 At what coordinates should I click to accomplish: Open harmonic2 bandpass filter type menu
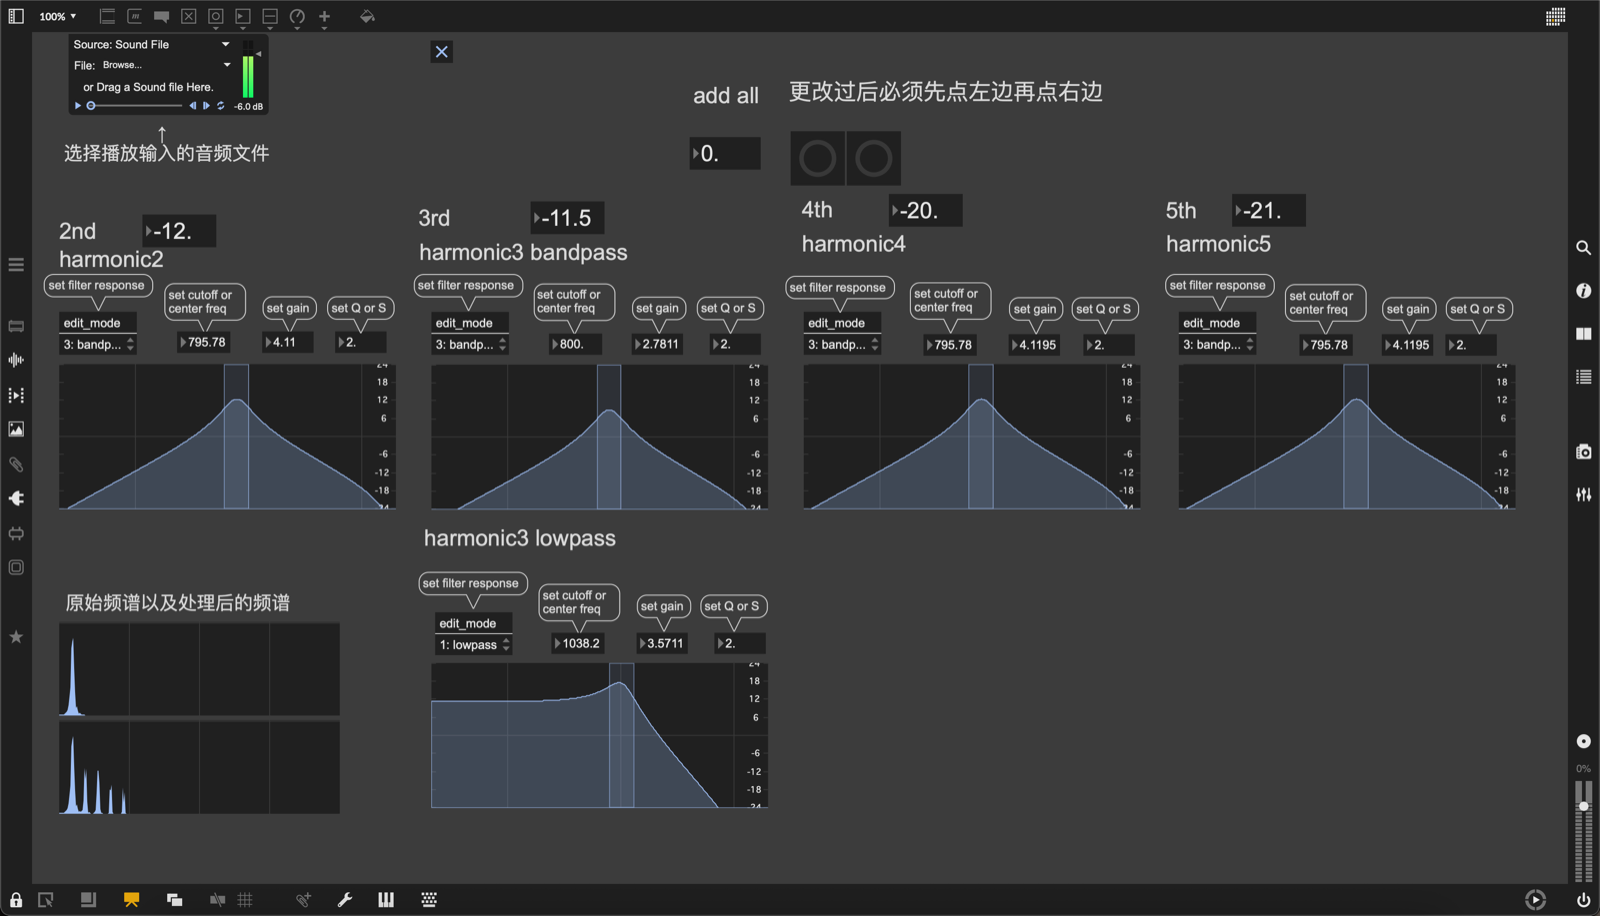point(97,344)
